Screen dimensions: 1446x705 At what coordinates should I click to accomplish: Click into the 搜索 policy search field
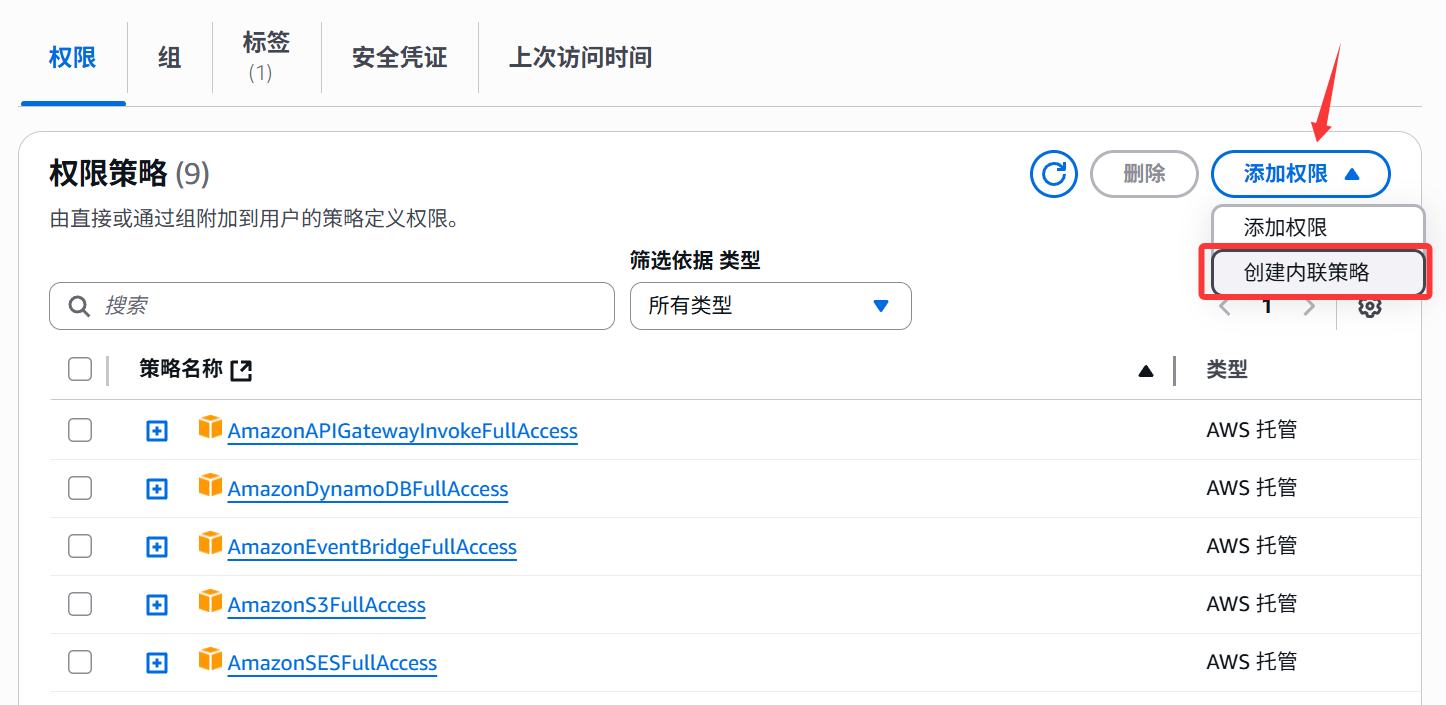[x=332, y=306]
